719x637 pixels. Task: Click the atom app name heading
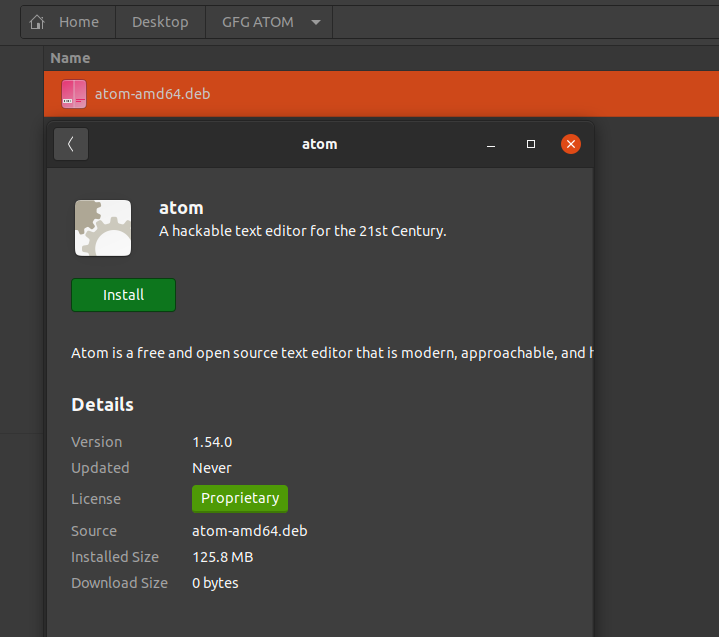click(x=181, y=208)
